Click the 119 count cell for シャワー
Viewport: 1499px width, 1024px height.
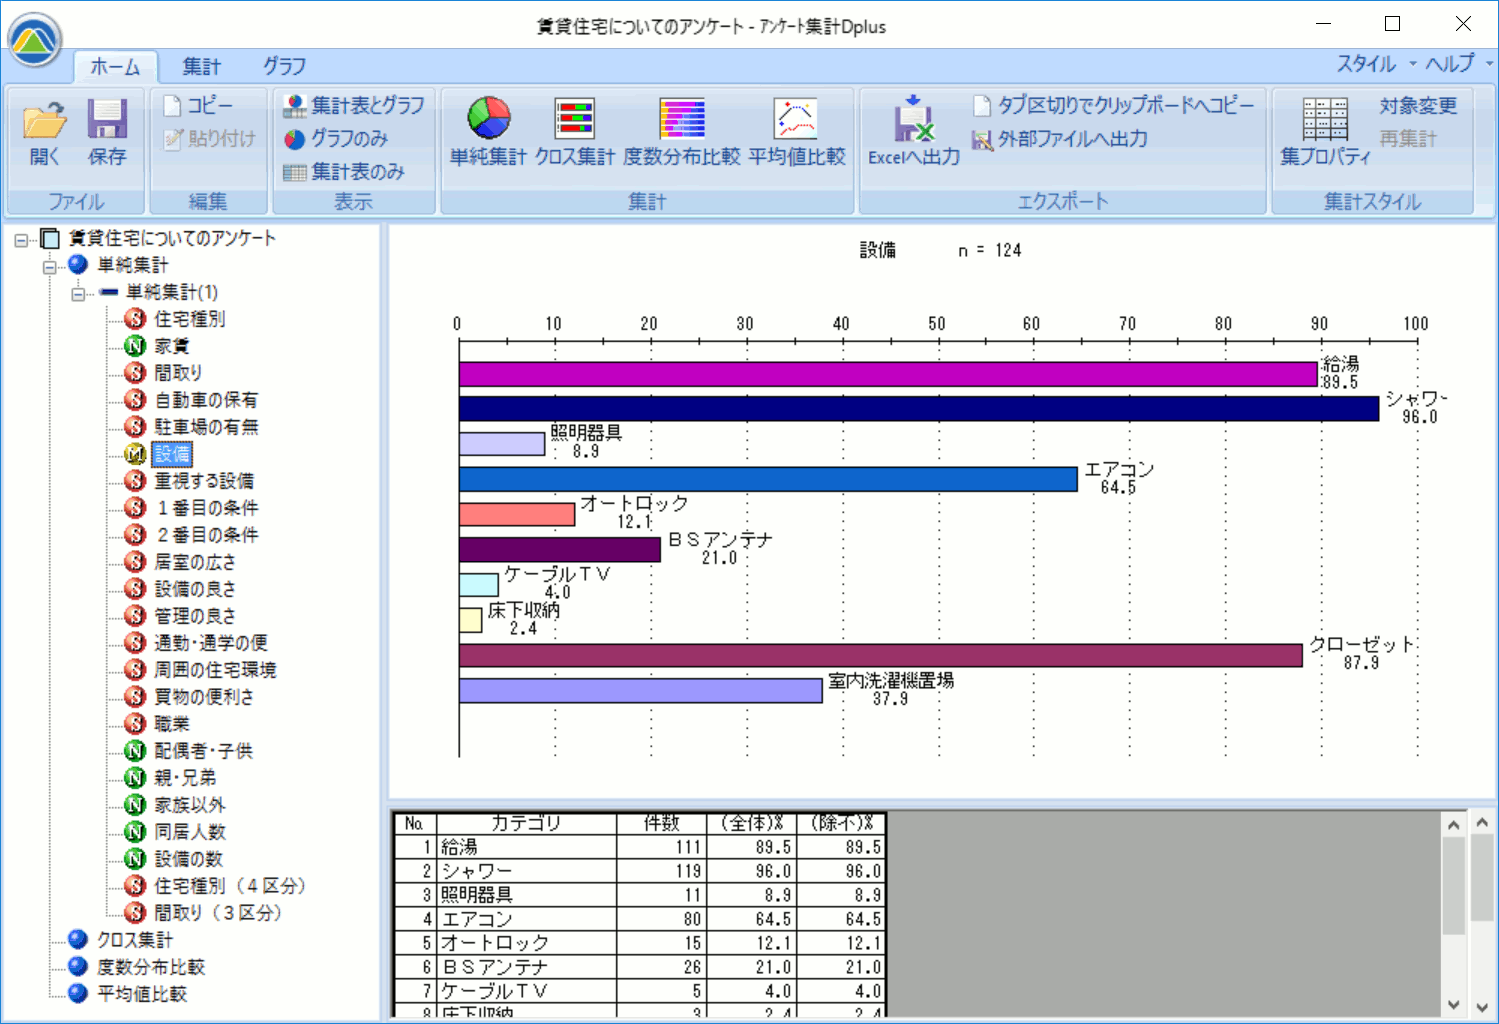pos(661,871)
